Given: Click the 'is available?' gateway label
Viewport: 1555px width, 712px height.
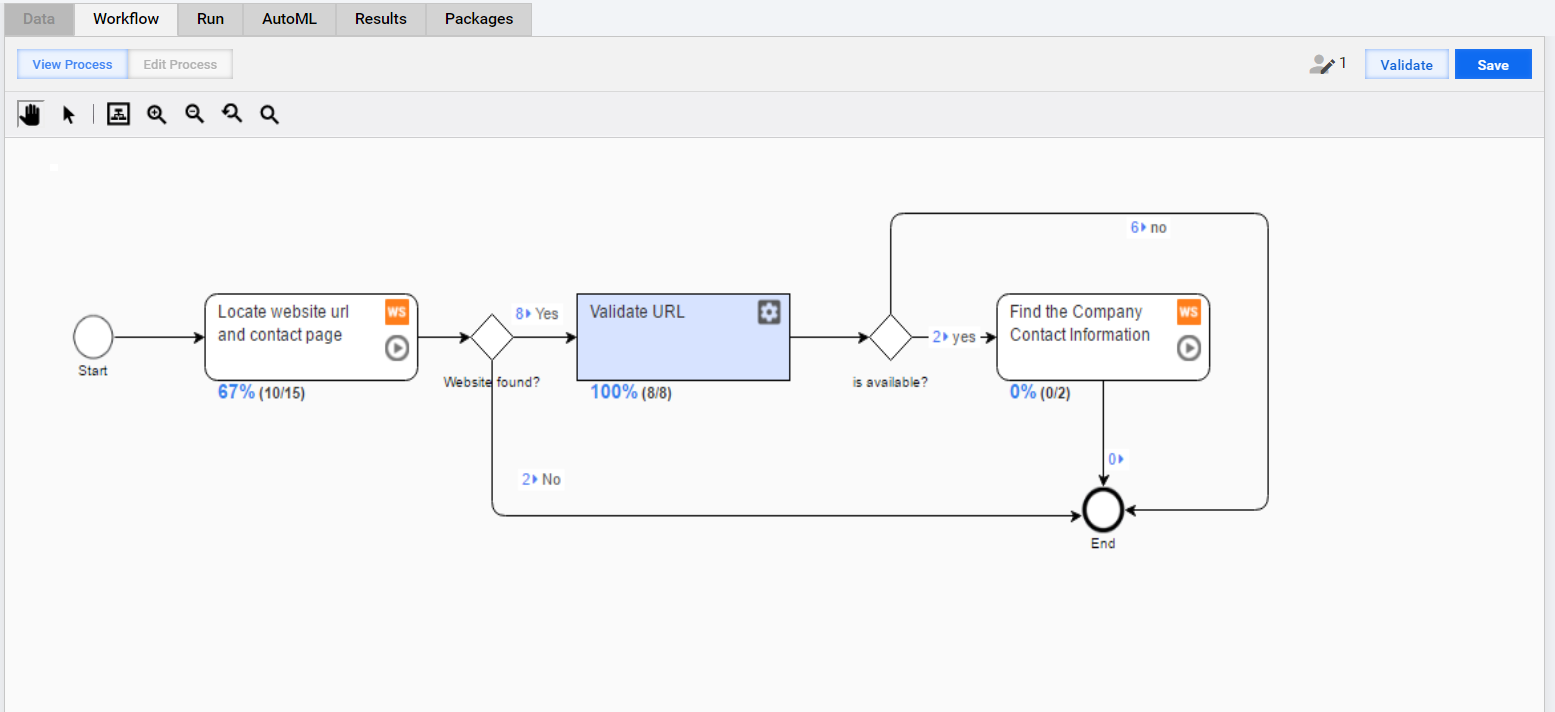Looking at the screenshot, I should [890, 382].
